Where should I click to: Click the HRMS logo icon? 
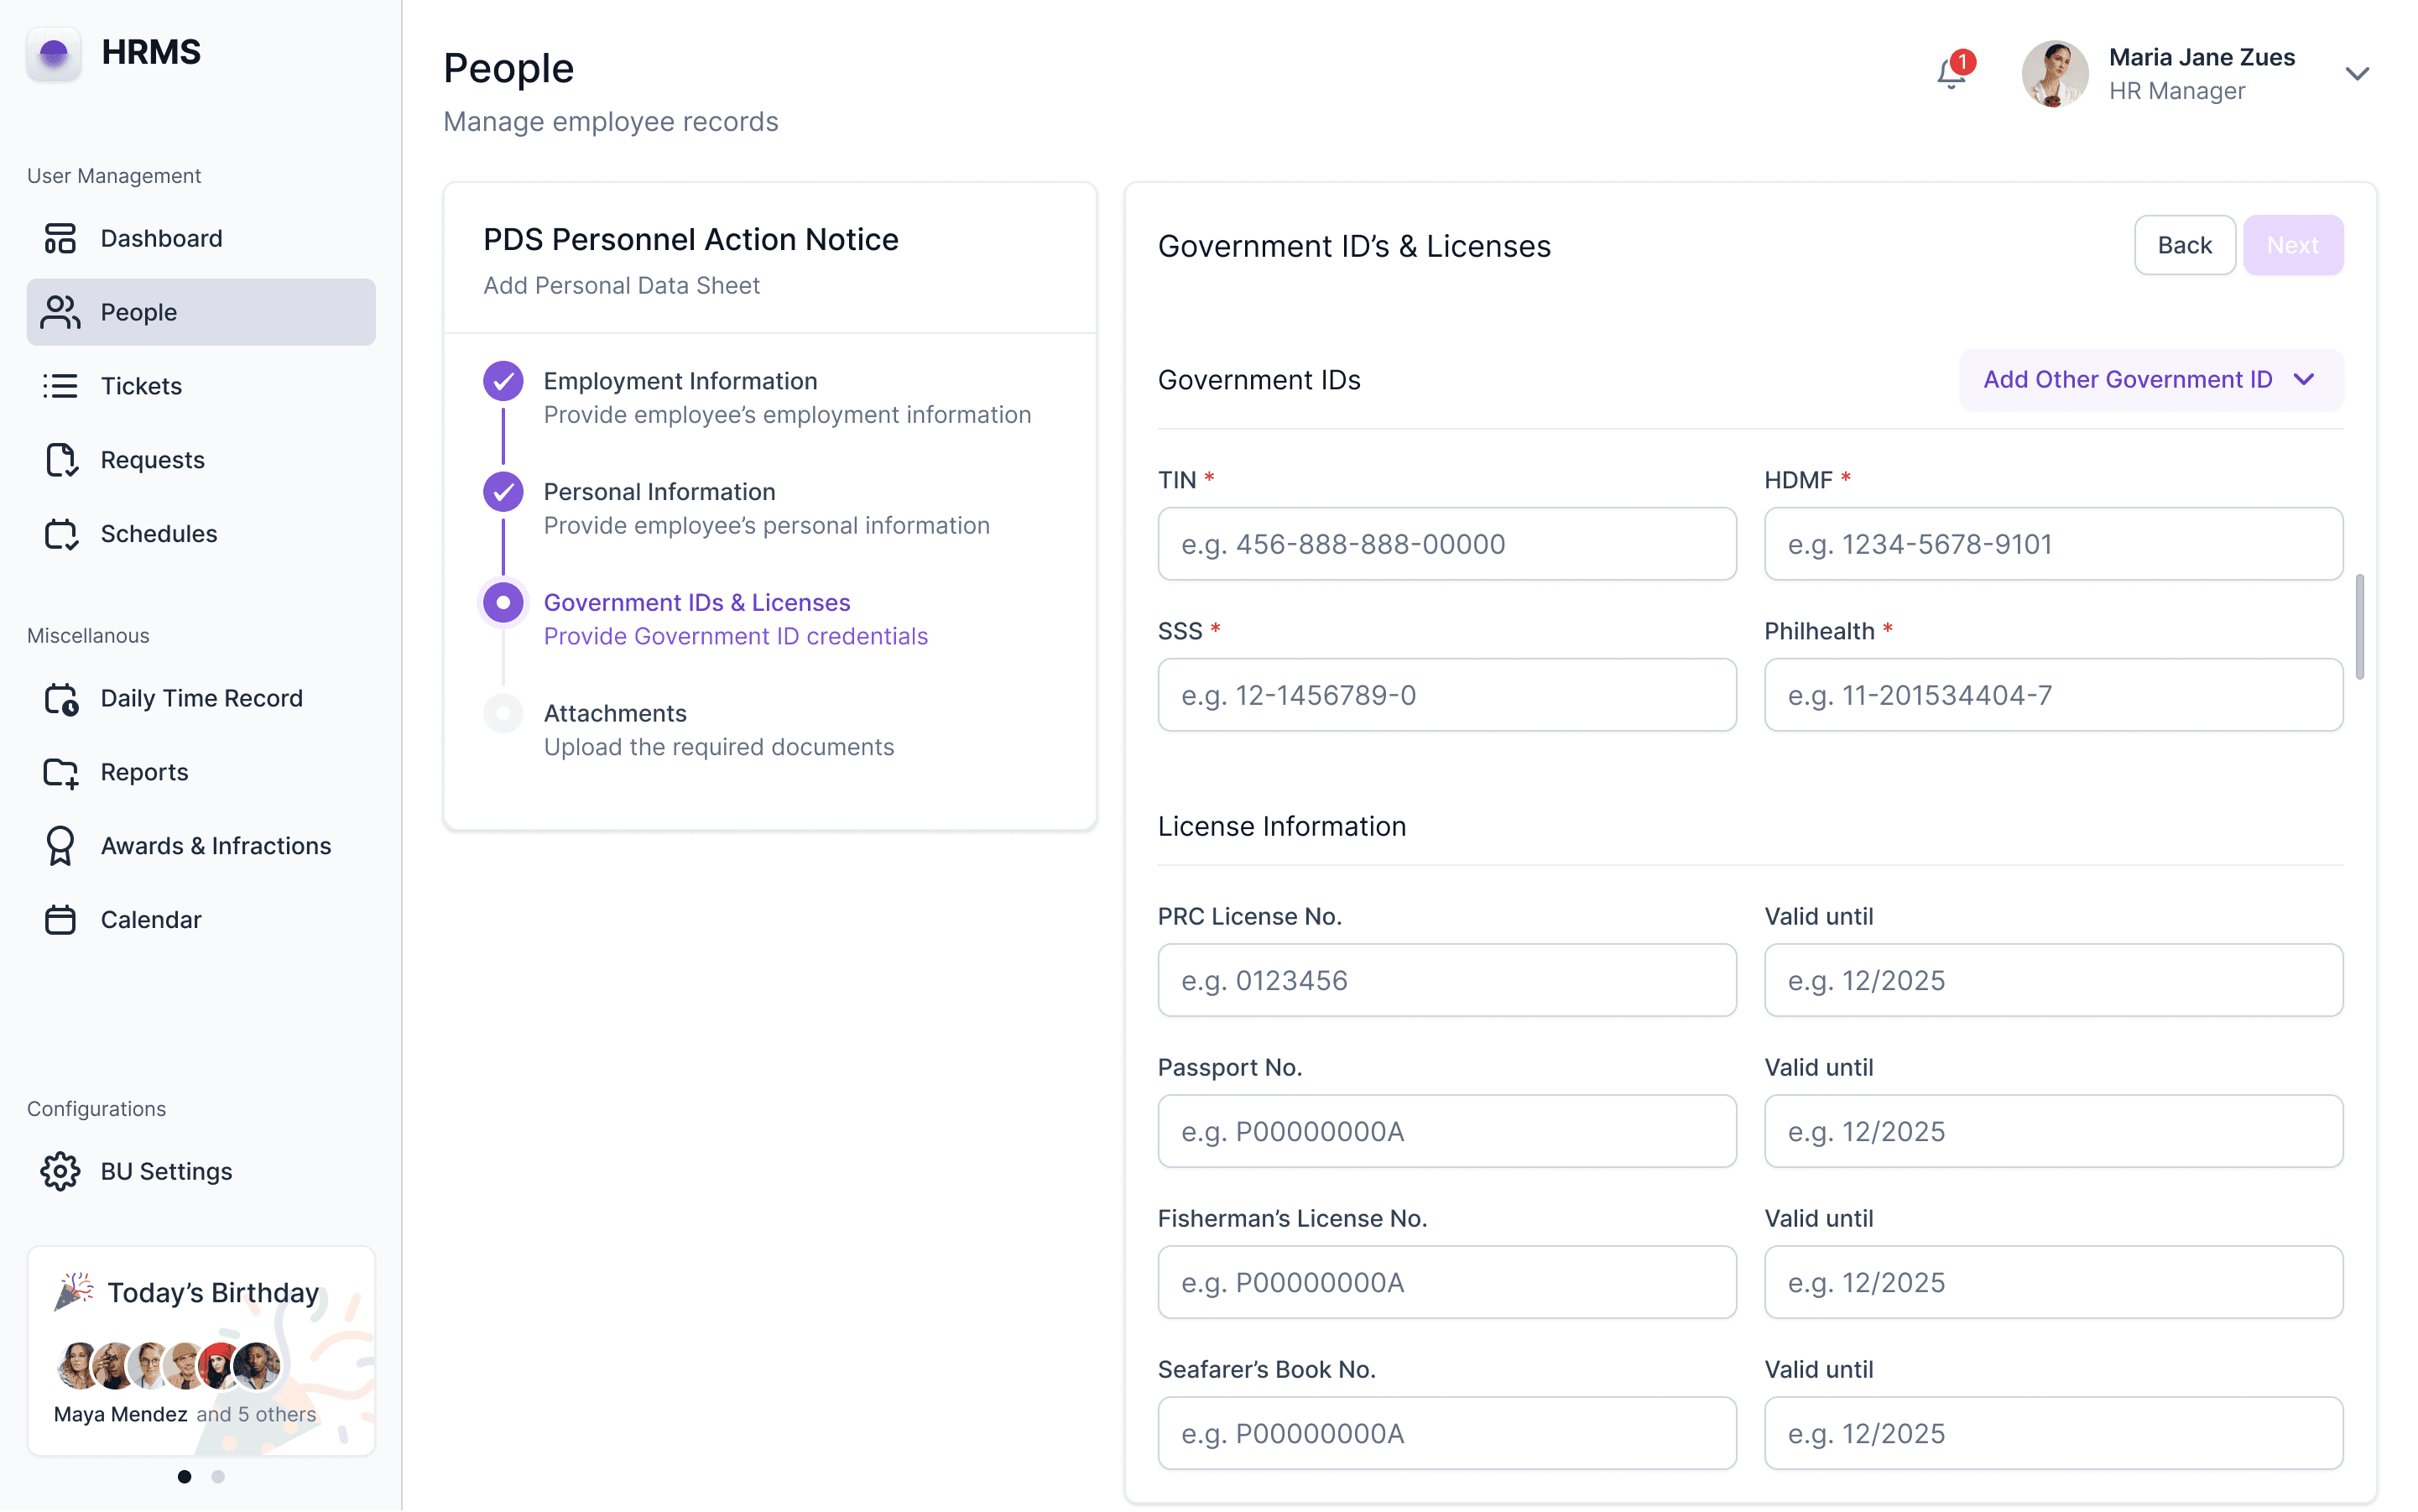pyautogui.click(x=54, y=52)
